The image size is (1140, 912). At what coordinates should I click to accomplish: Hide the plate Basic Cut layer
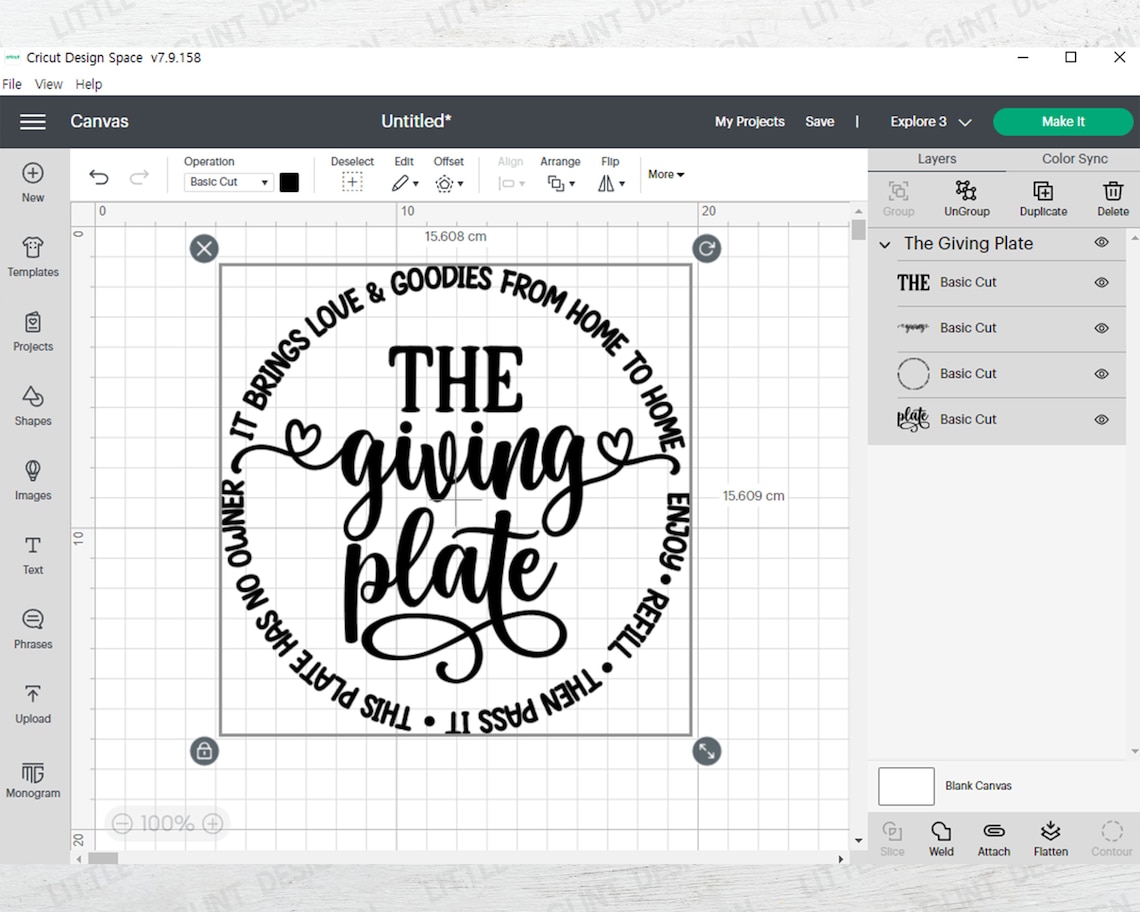coord(1101,419)
